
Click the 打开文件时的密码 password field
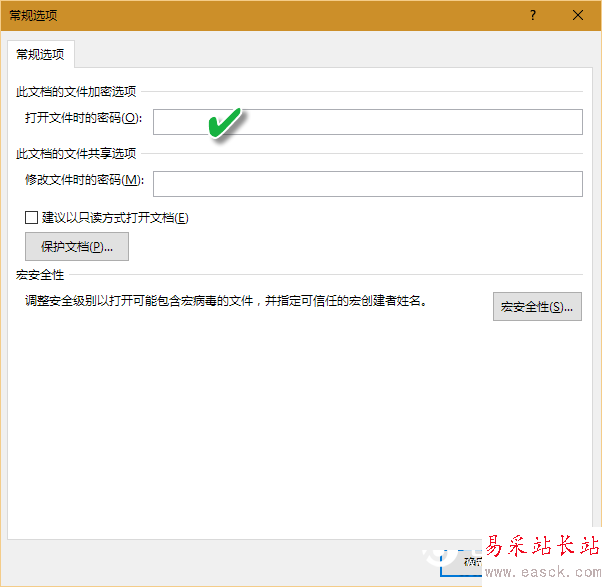(x=368, y=122)
